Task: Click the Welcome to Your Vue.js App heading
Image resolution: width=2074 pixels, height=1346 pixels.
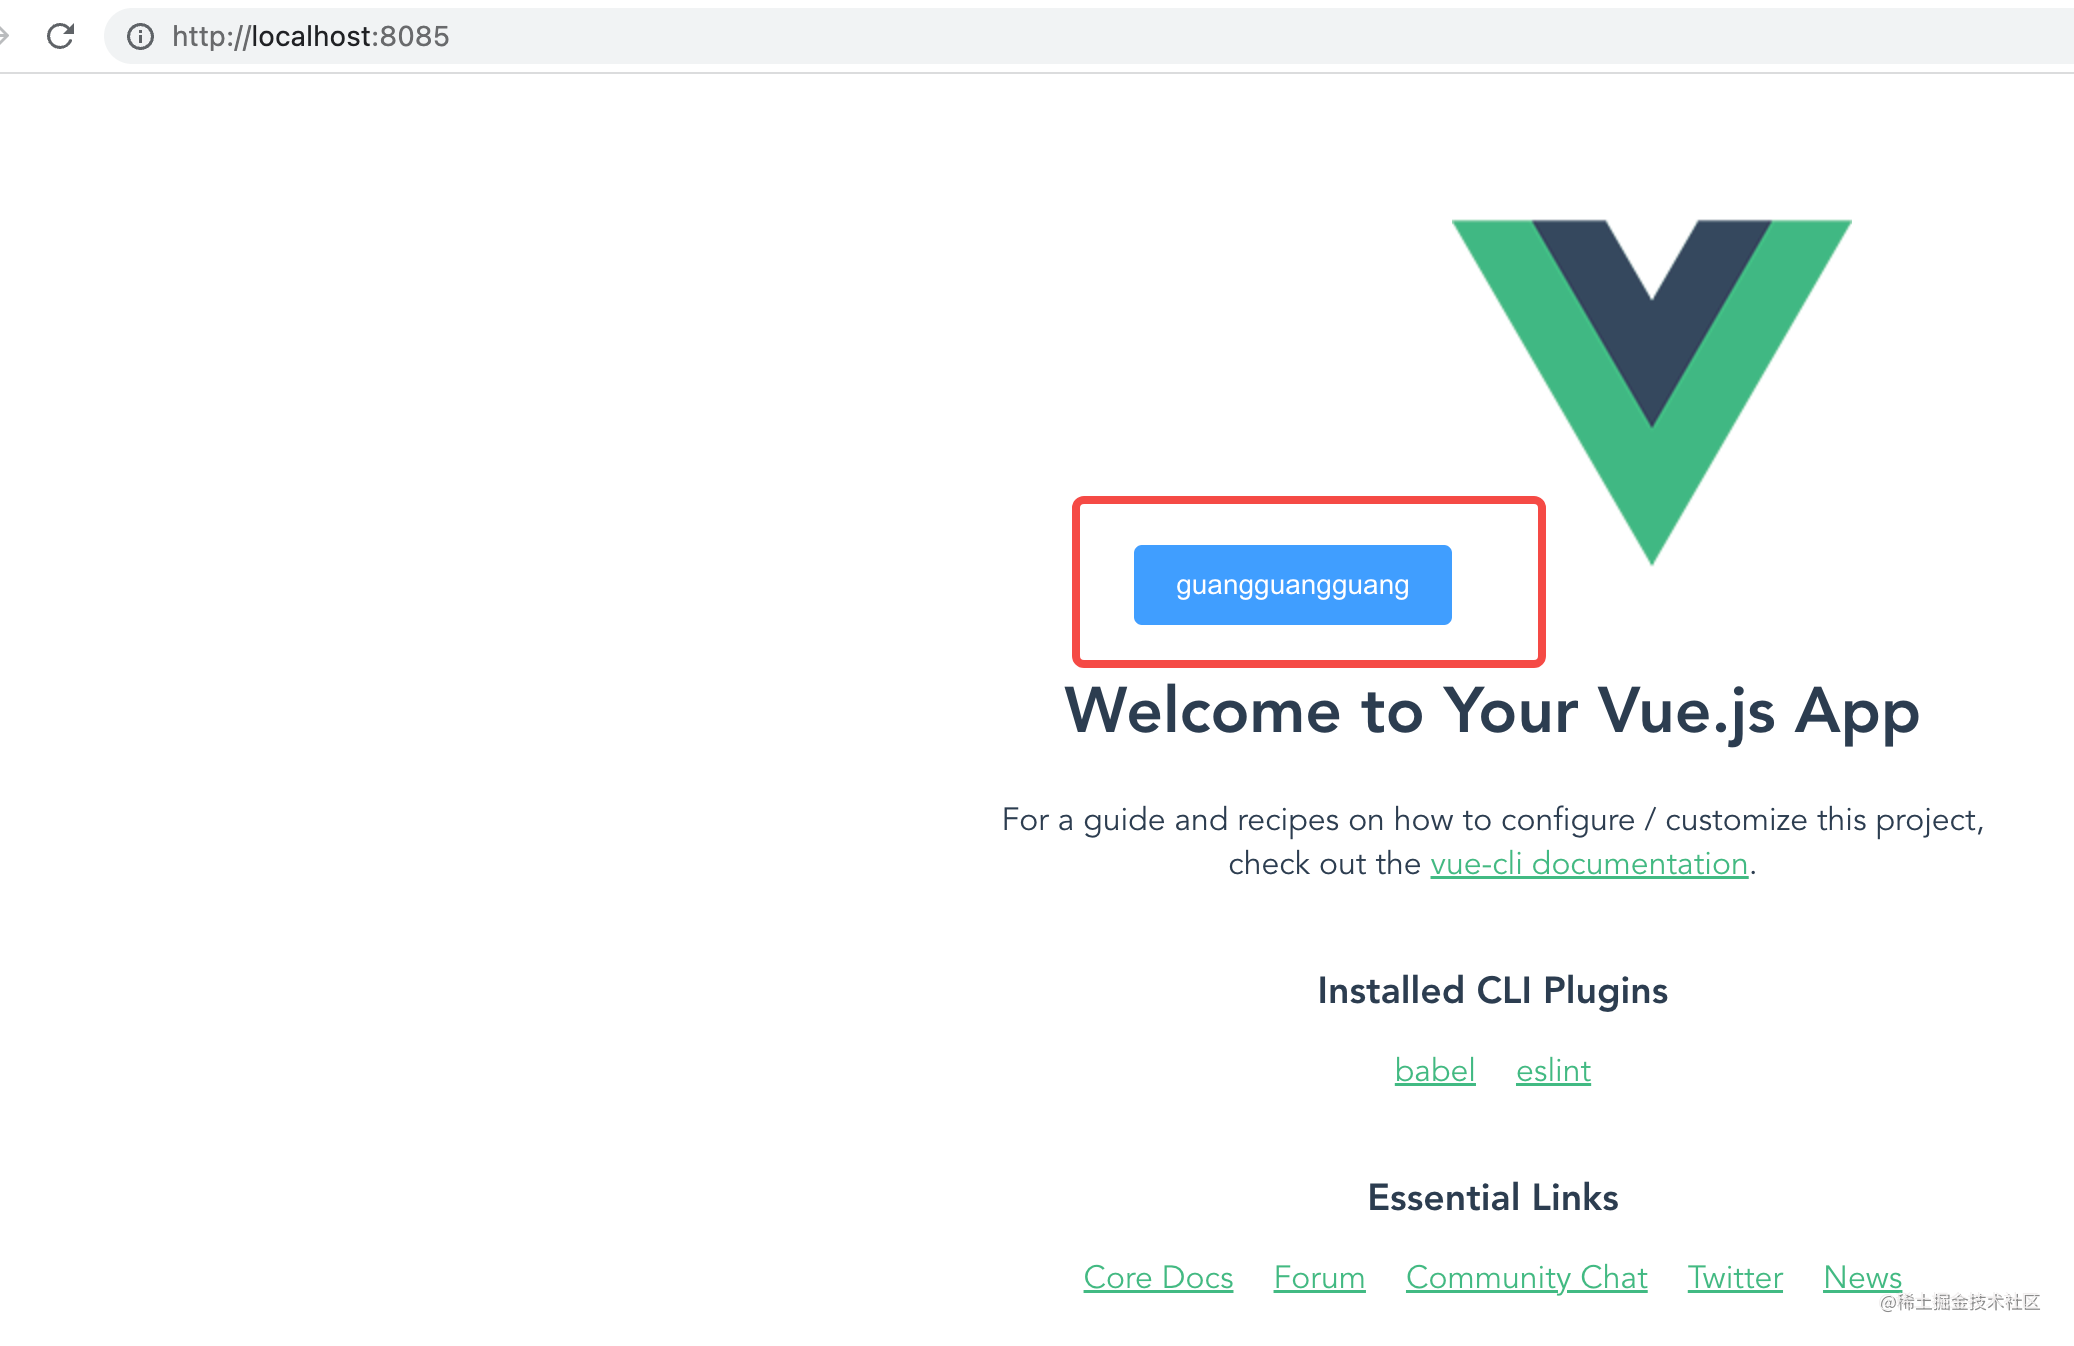Action: pyautogui.click(x=1492, y=711)
